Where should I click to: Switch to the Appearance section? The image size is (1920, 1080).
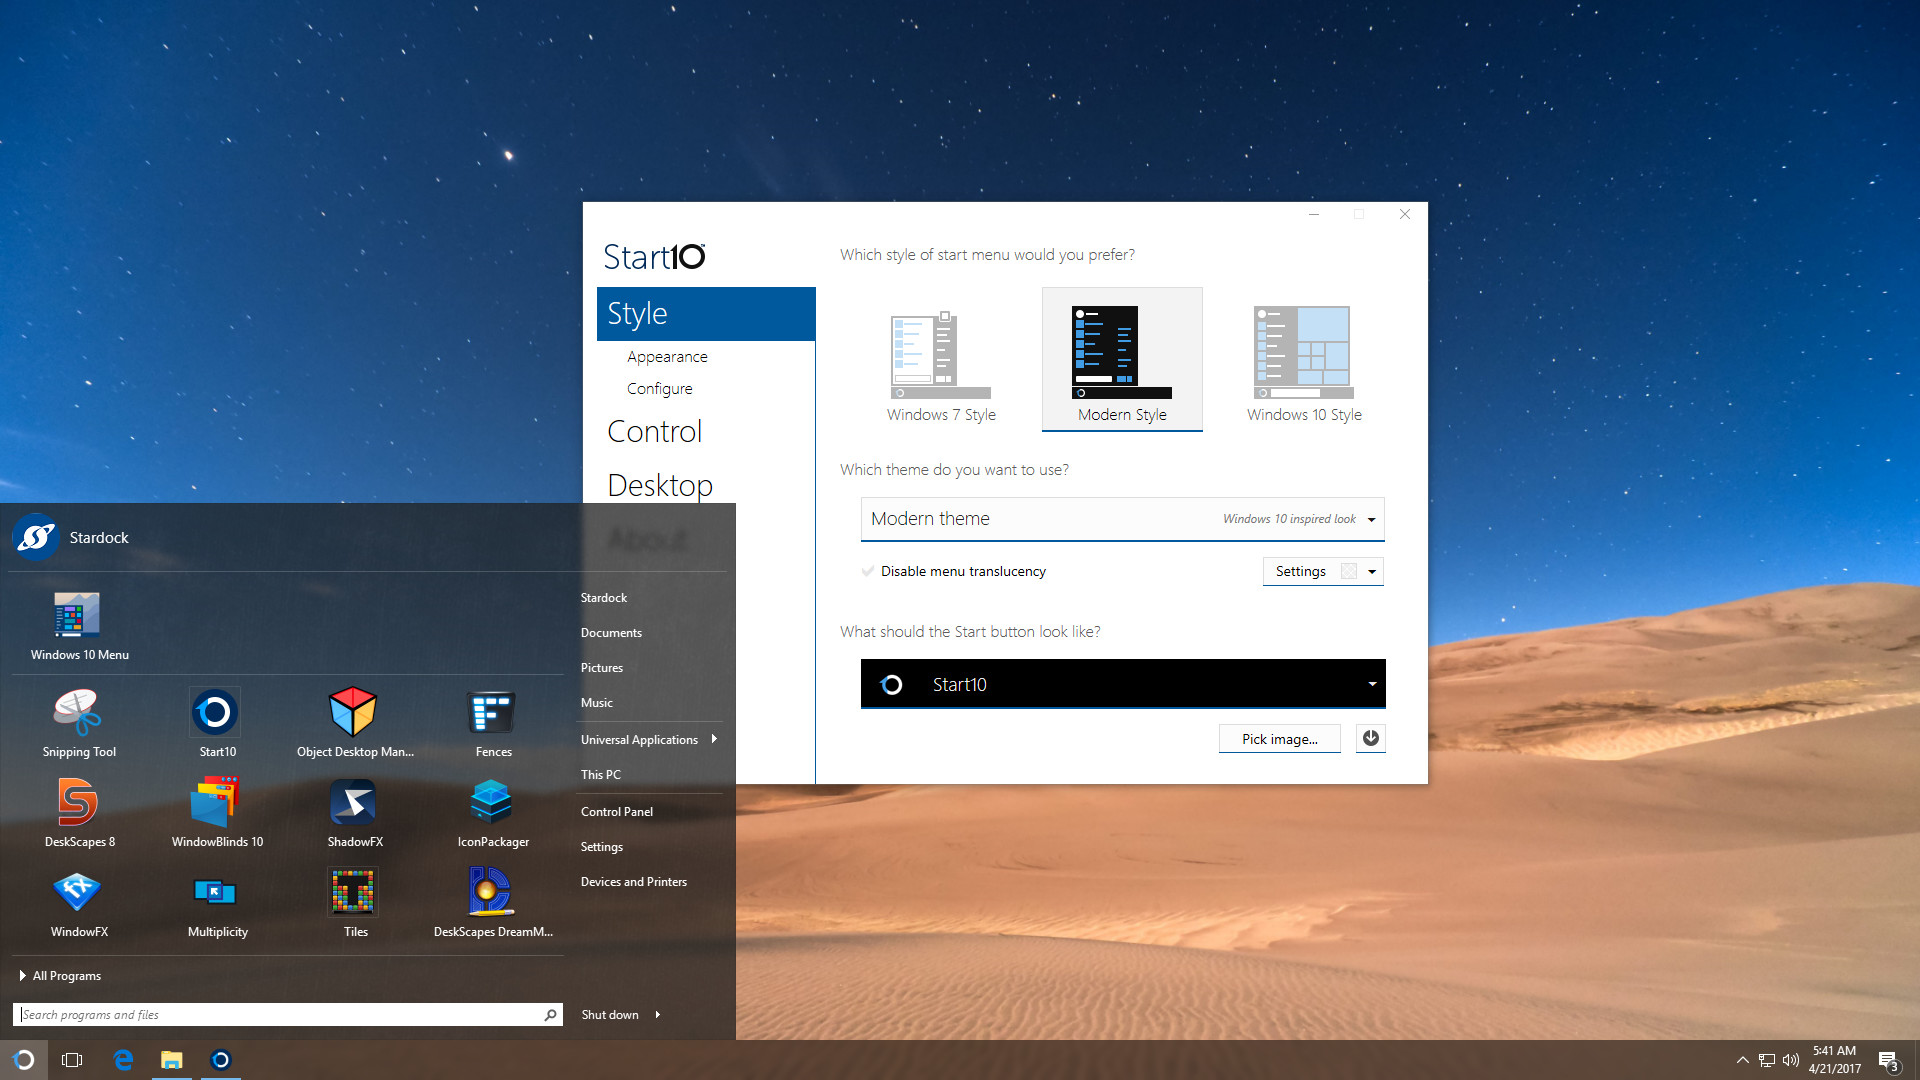point(667,356)
